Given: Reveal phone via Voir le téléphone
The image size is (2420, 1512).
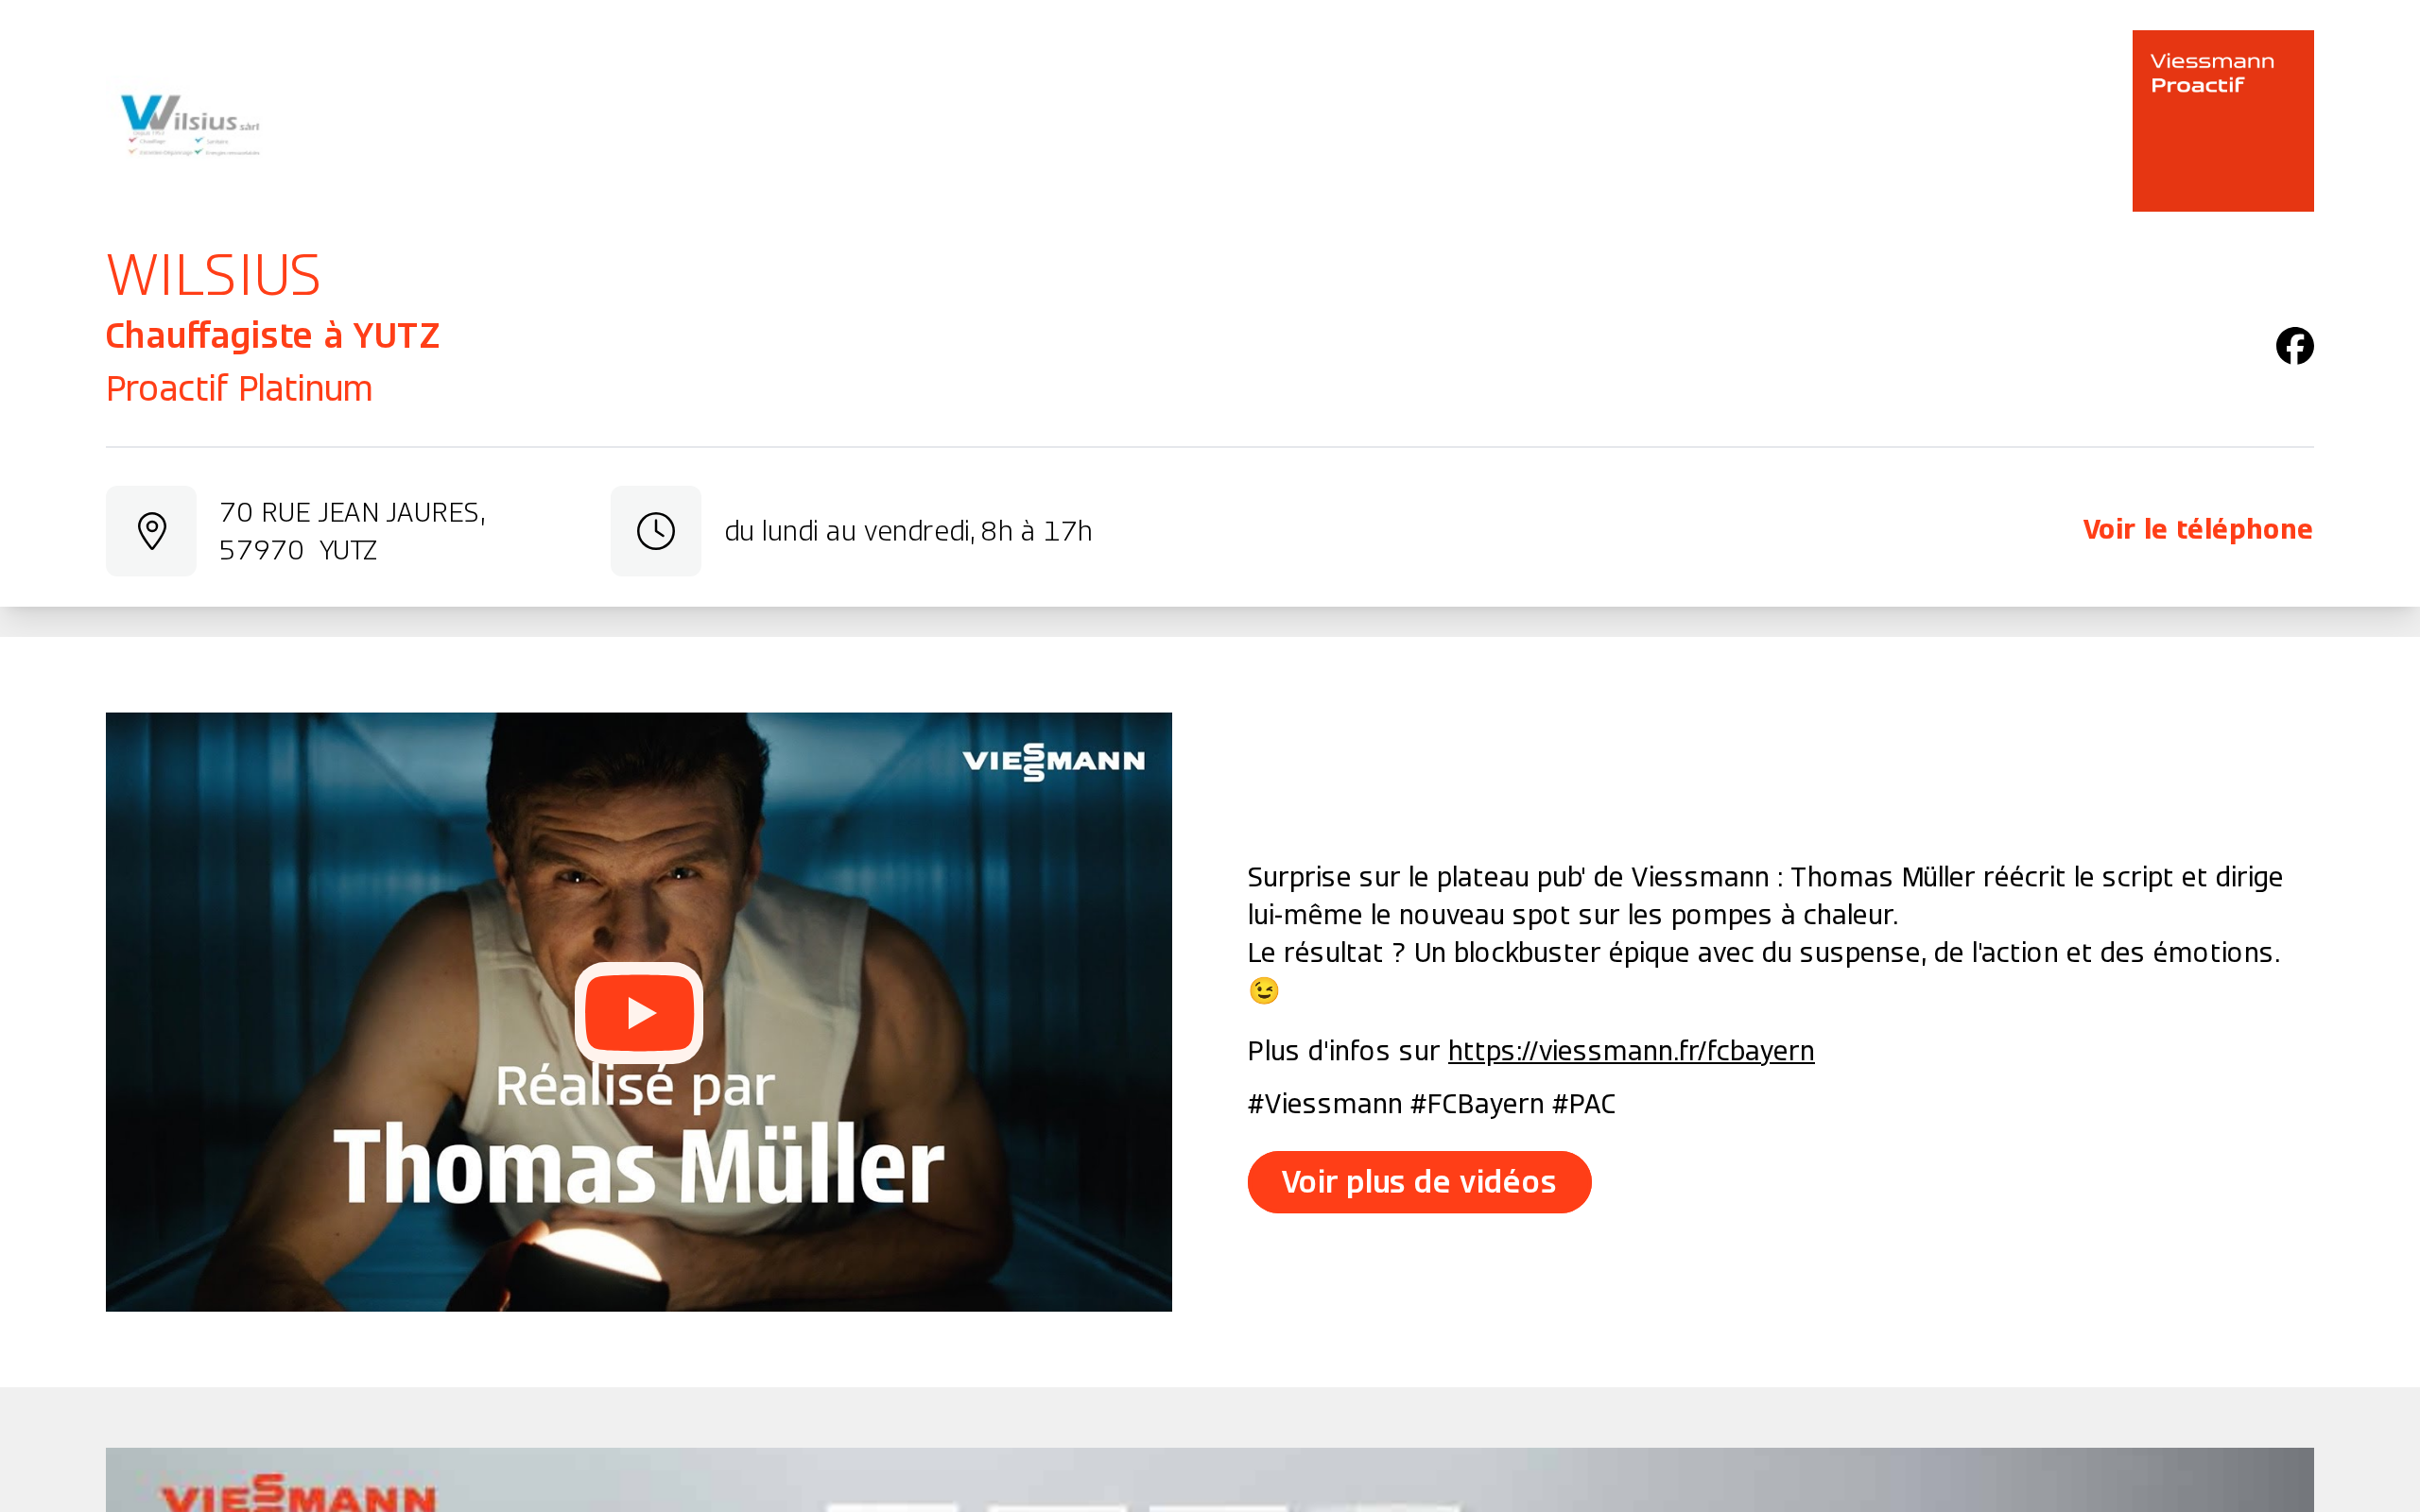Looking at the screenshot, I should point(2197,529).
